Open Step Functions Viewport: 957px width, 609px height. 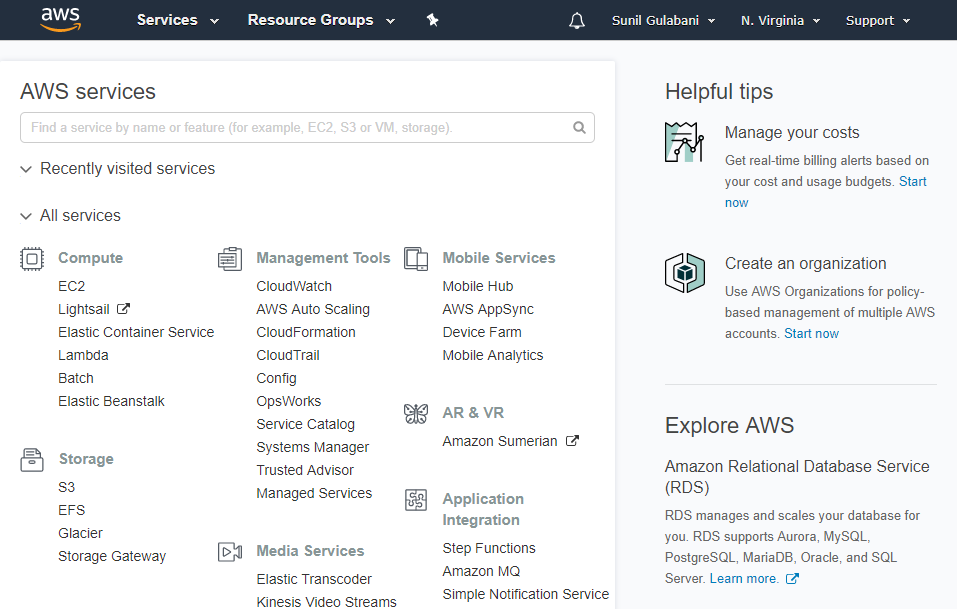[x=489, y=548]
